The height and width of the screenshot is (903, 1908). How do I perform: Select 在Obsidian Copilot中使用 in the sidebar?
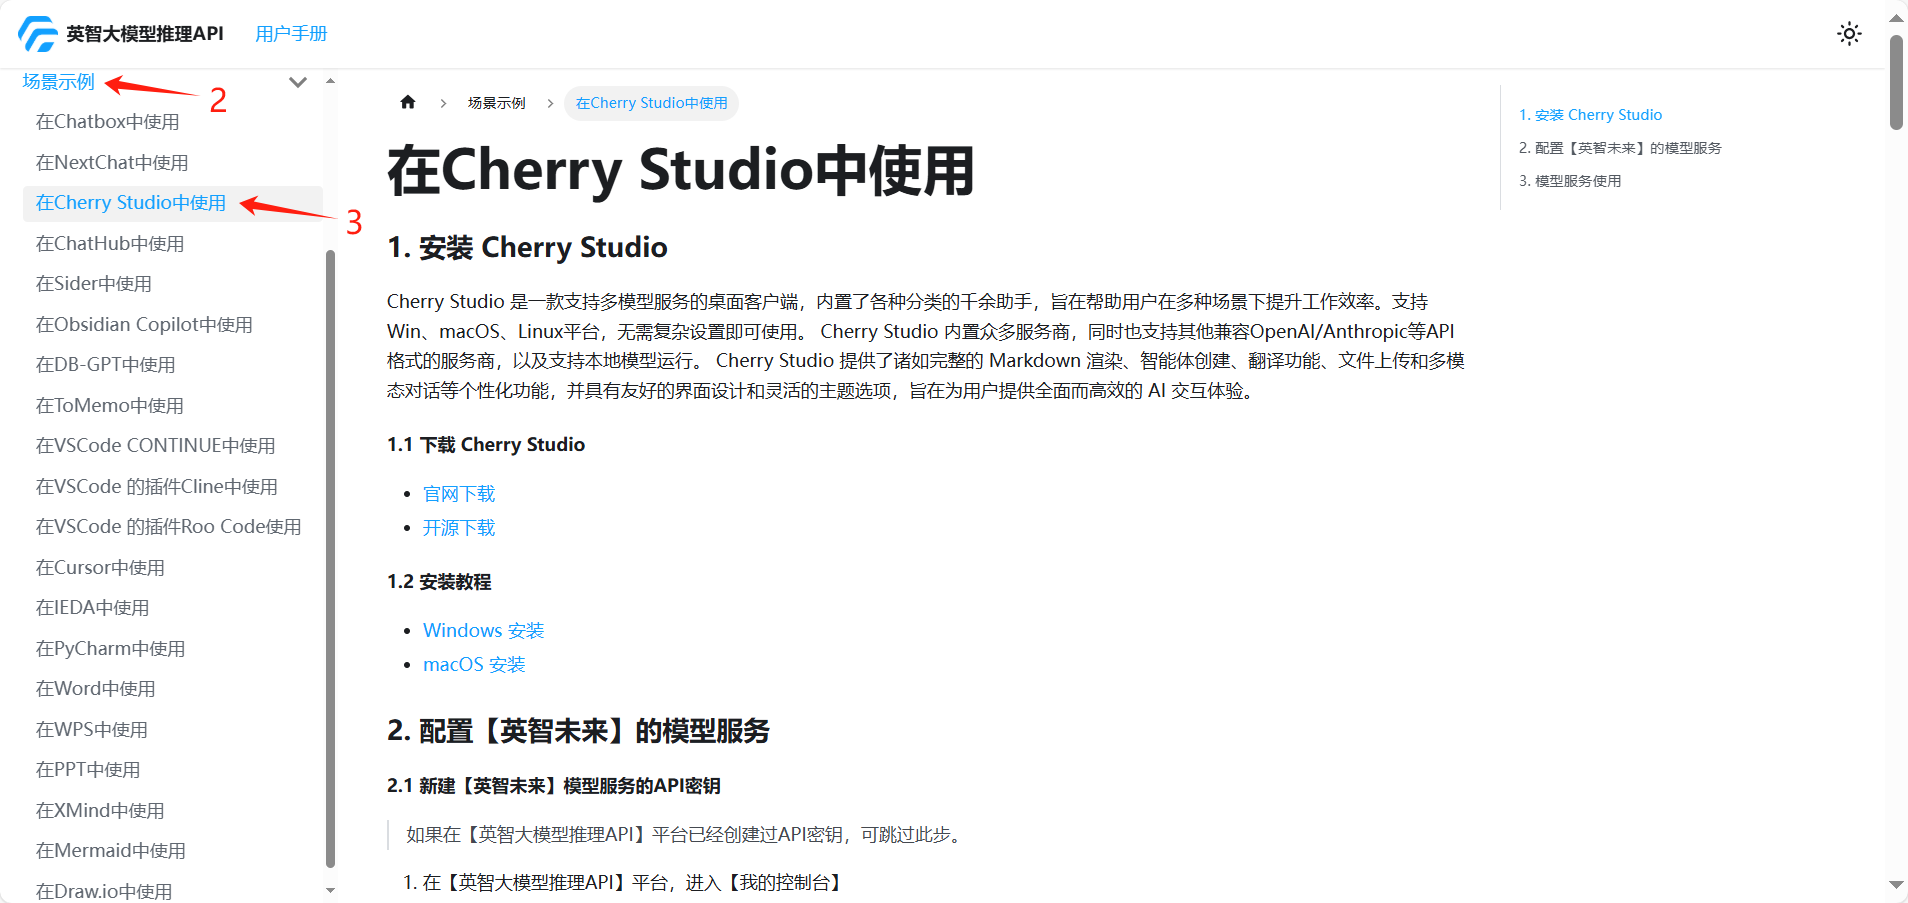[144, 324]
